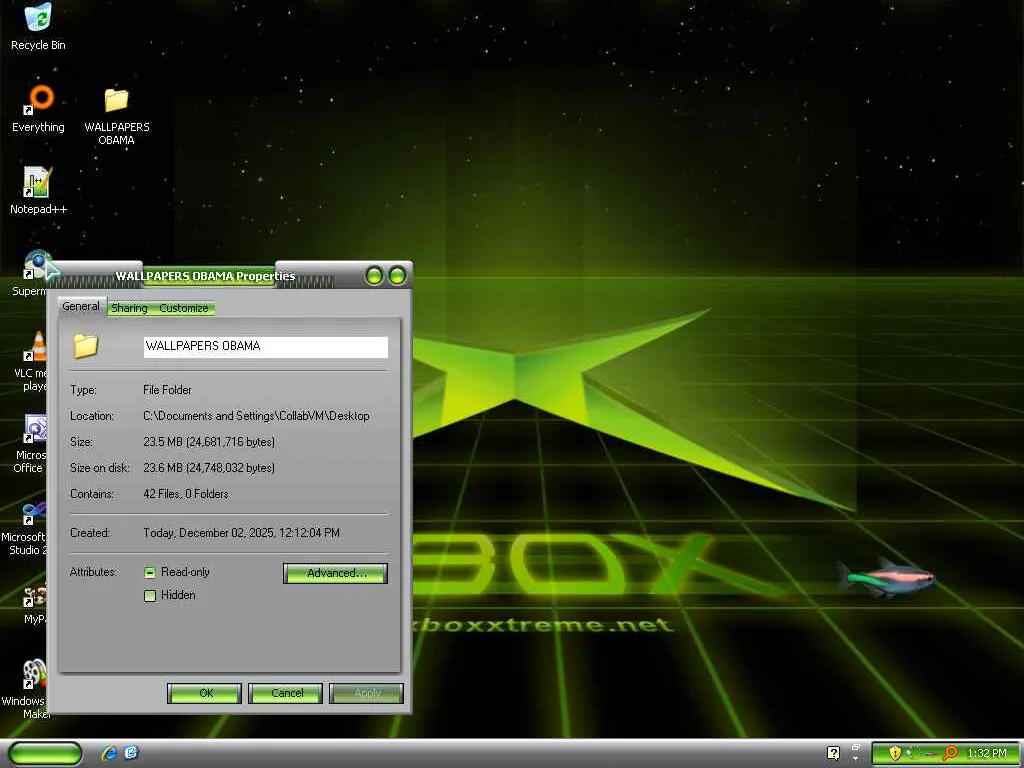
Task: Select the MyP desktop shortcut icon
Action: [35, 596]
